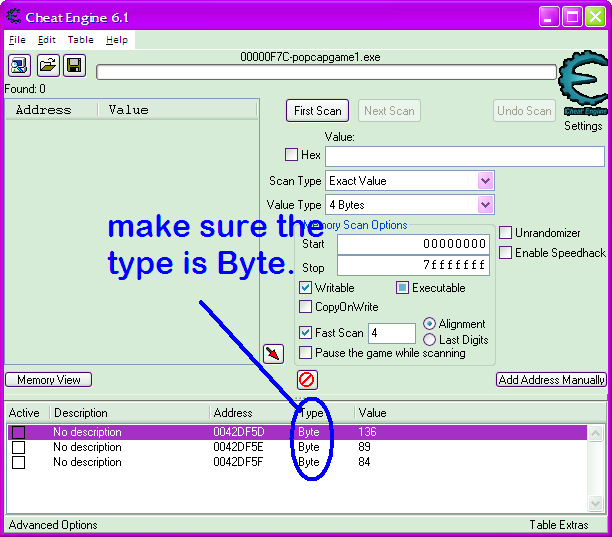
Task: Open Settings under the logo
Action: tap(583, 126)
